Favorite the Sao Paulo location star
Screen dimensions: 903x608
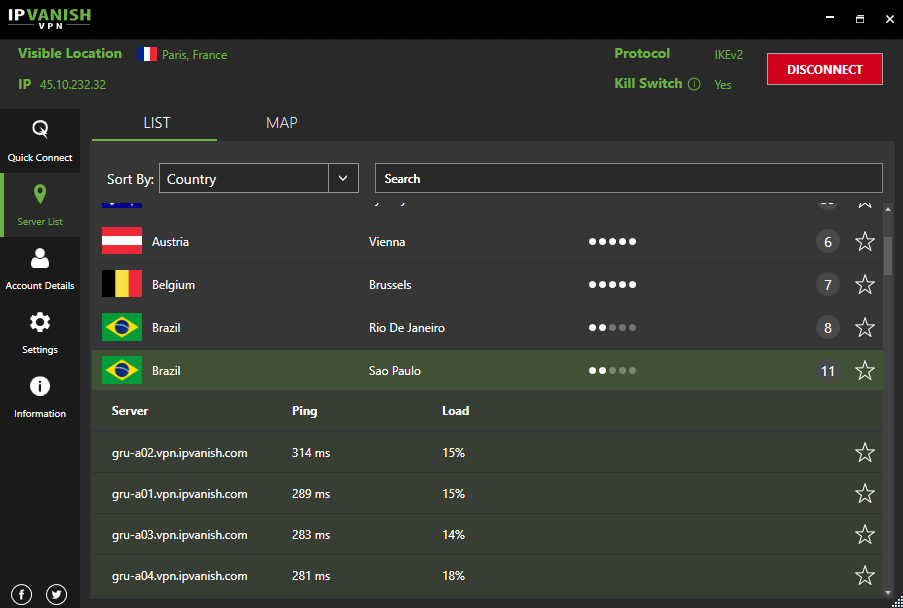coord(864,370)
